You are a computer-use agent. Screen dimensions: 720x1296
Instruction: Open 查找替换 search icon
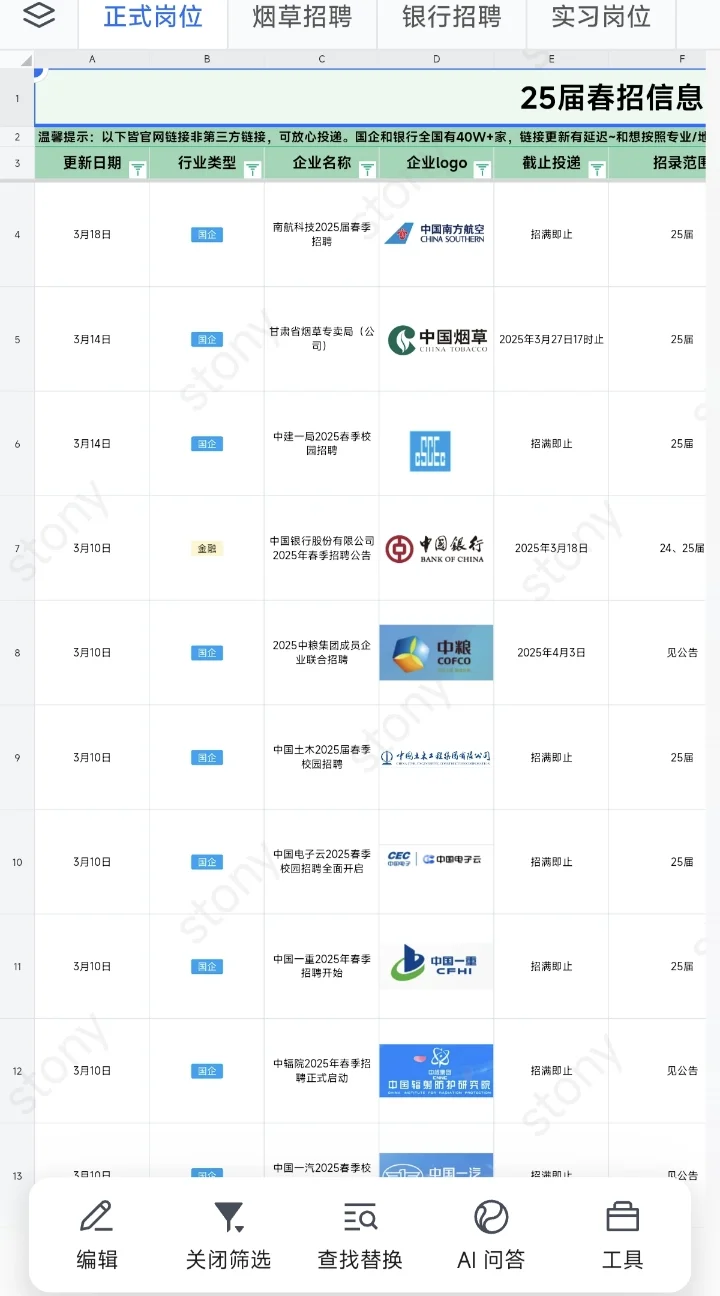[x=360, y=1217]
